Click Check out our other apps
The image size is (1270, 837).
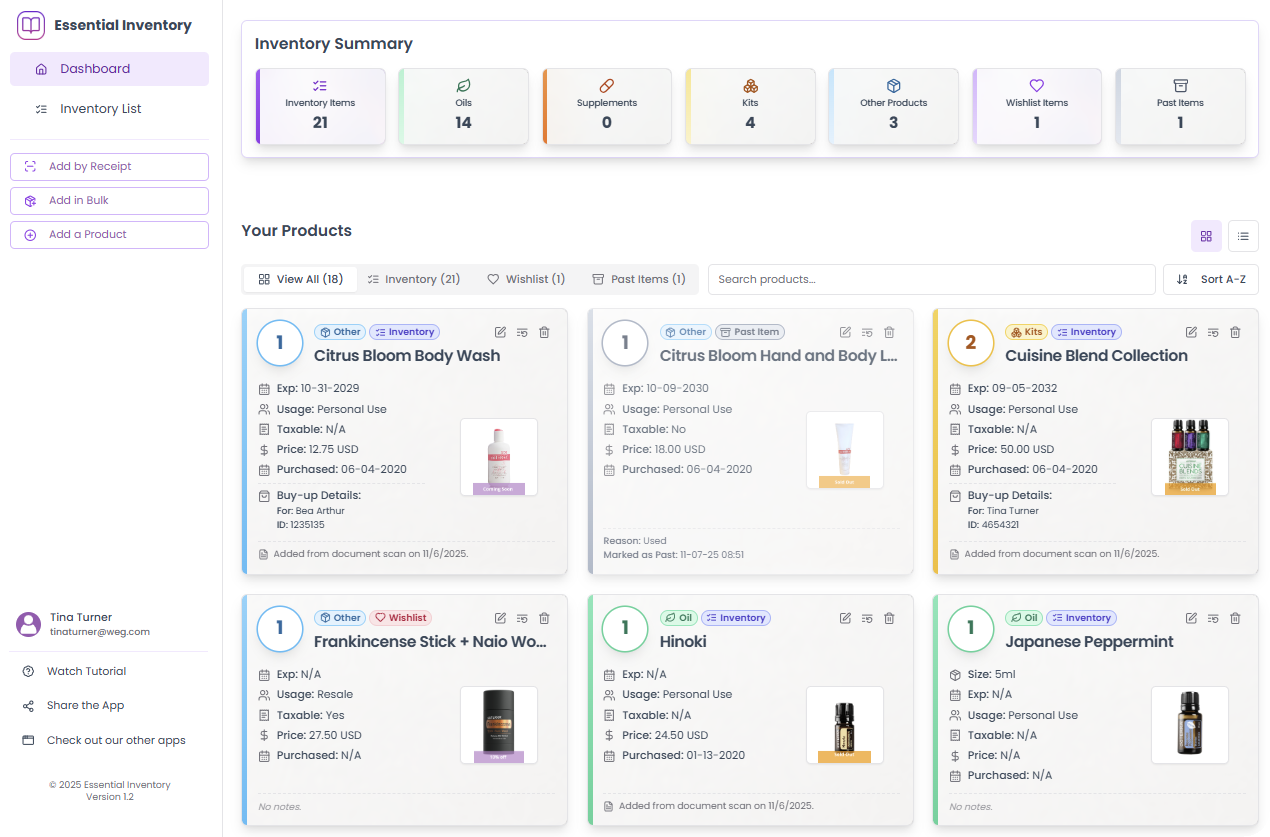pos(117,740)
